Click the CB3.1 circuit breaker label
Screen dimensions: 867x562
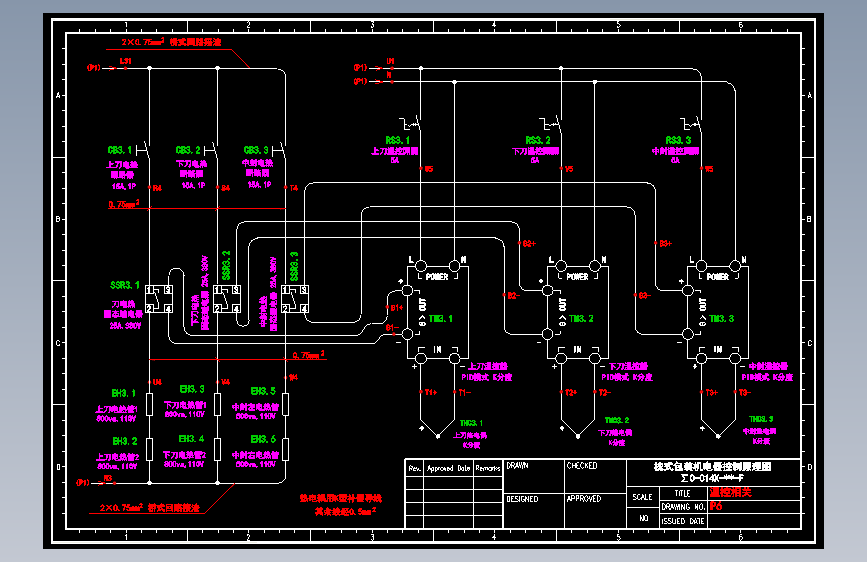point(119,150)
